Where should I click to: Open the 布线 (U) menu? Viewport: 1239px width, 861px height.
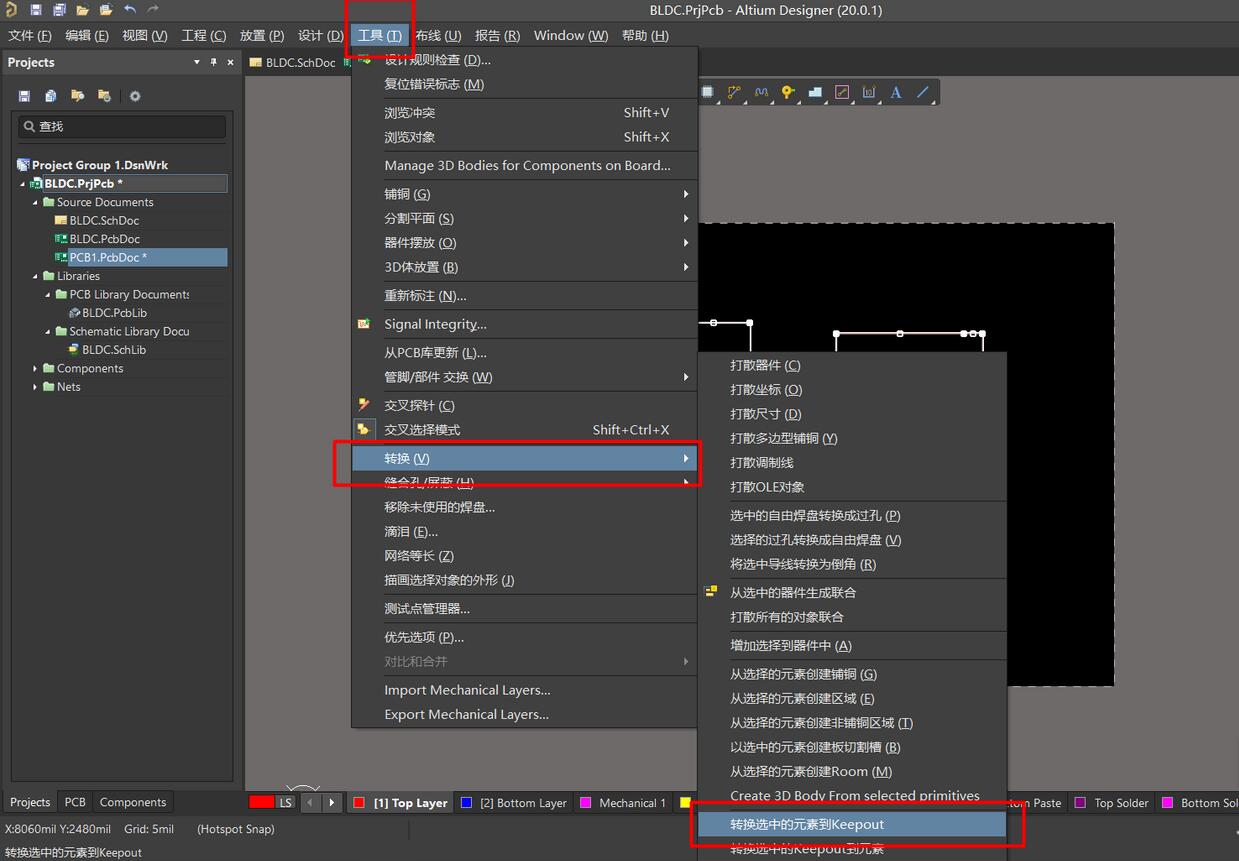click(438, 35)
